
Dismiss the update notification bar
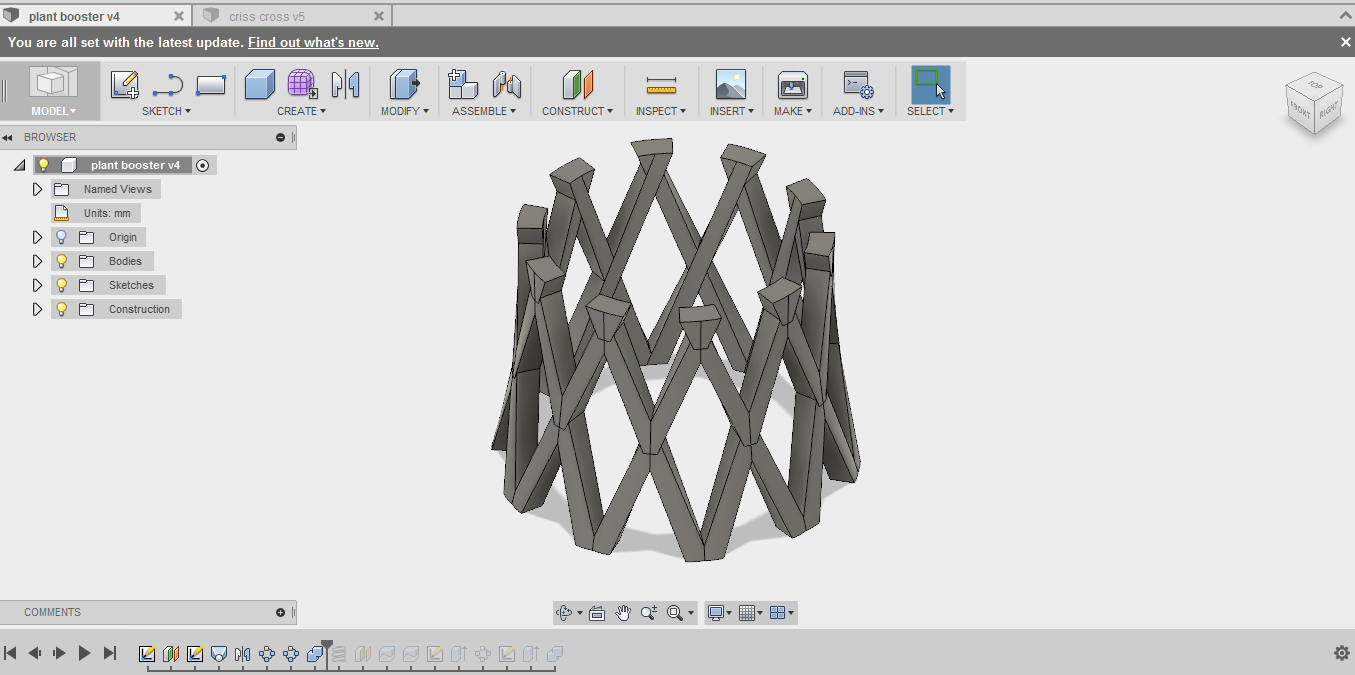pyautogui.click(x=1345, y=42)
